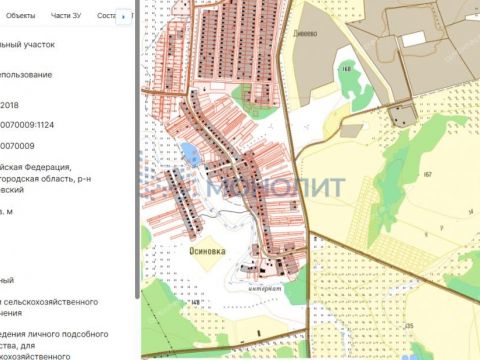Click the Осиновка village label on map
This screenshot has height=360, width=480.
(x=207, y=251)
